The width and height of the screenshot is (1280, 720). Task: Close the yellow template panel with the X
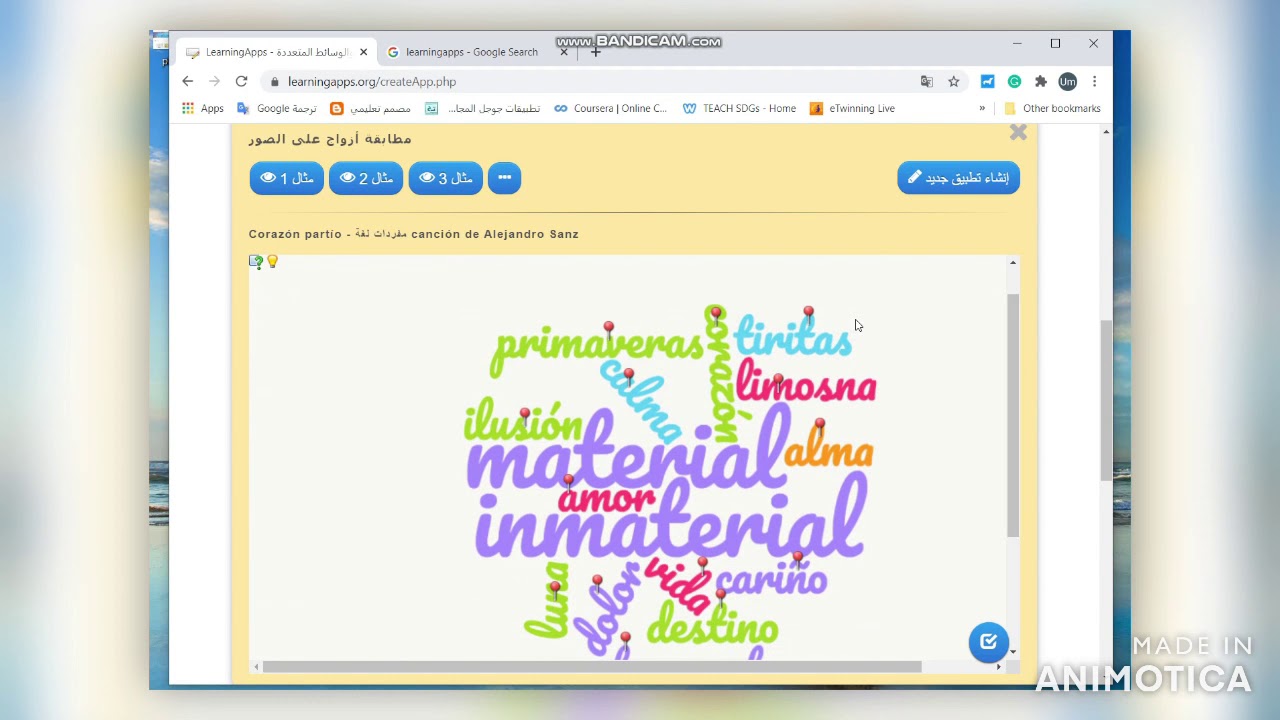(1018, 132)
